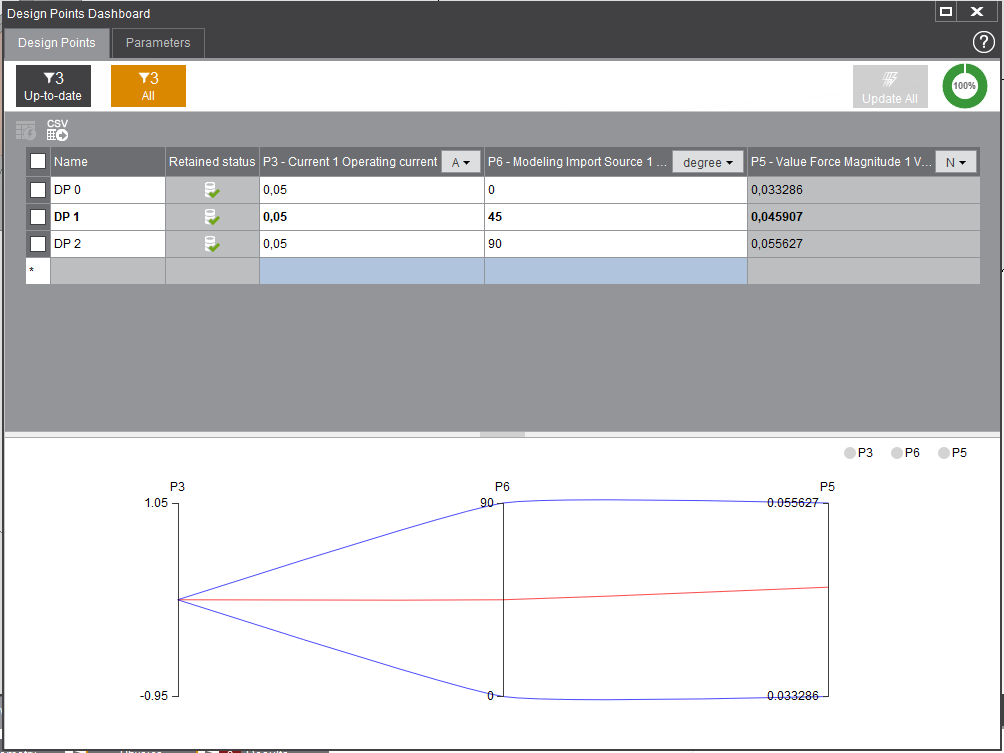The image size is (1004, 753).
Task: Click the -0.95 axis tick label
Action: pyautogui.click(x=154, y=696)
